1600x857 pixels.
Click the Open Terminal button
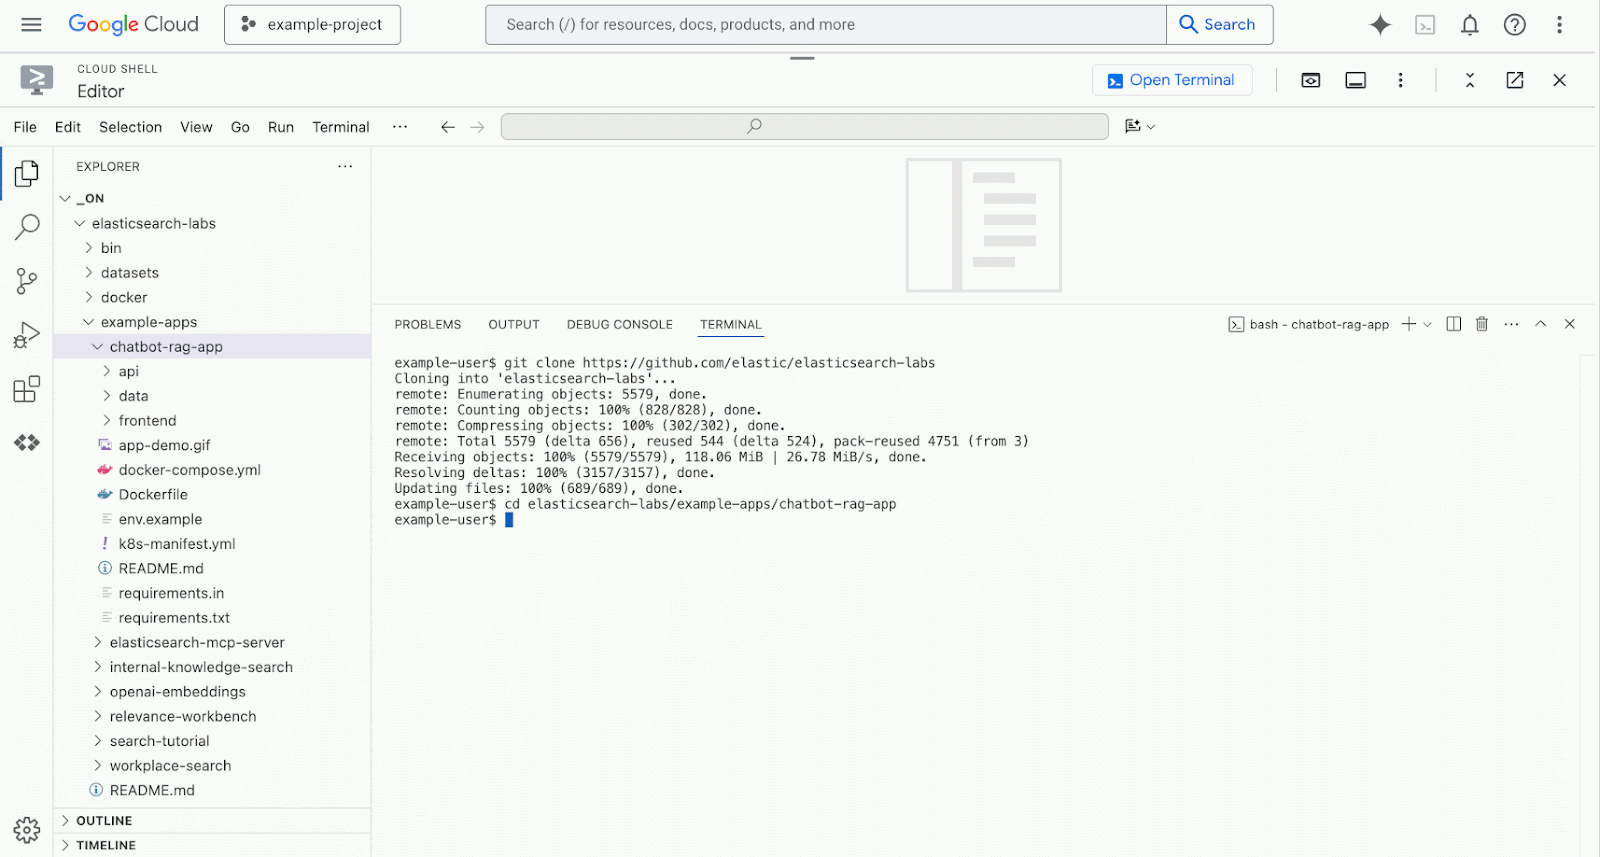[x=1172, y=80]
